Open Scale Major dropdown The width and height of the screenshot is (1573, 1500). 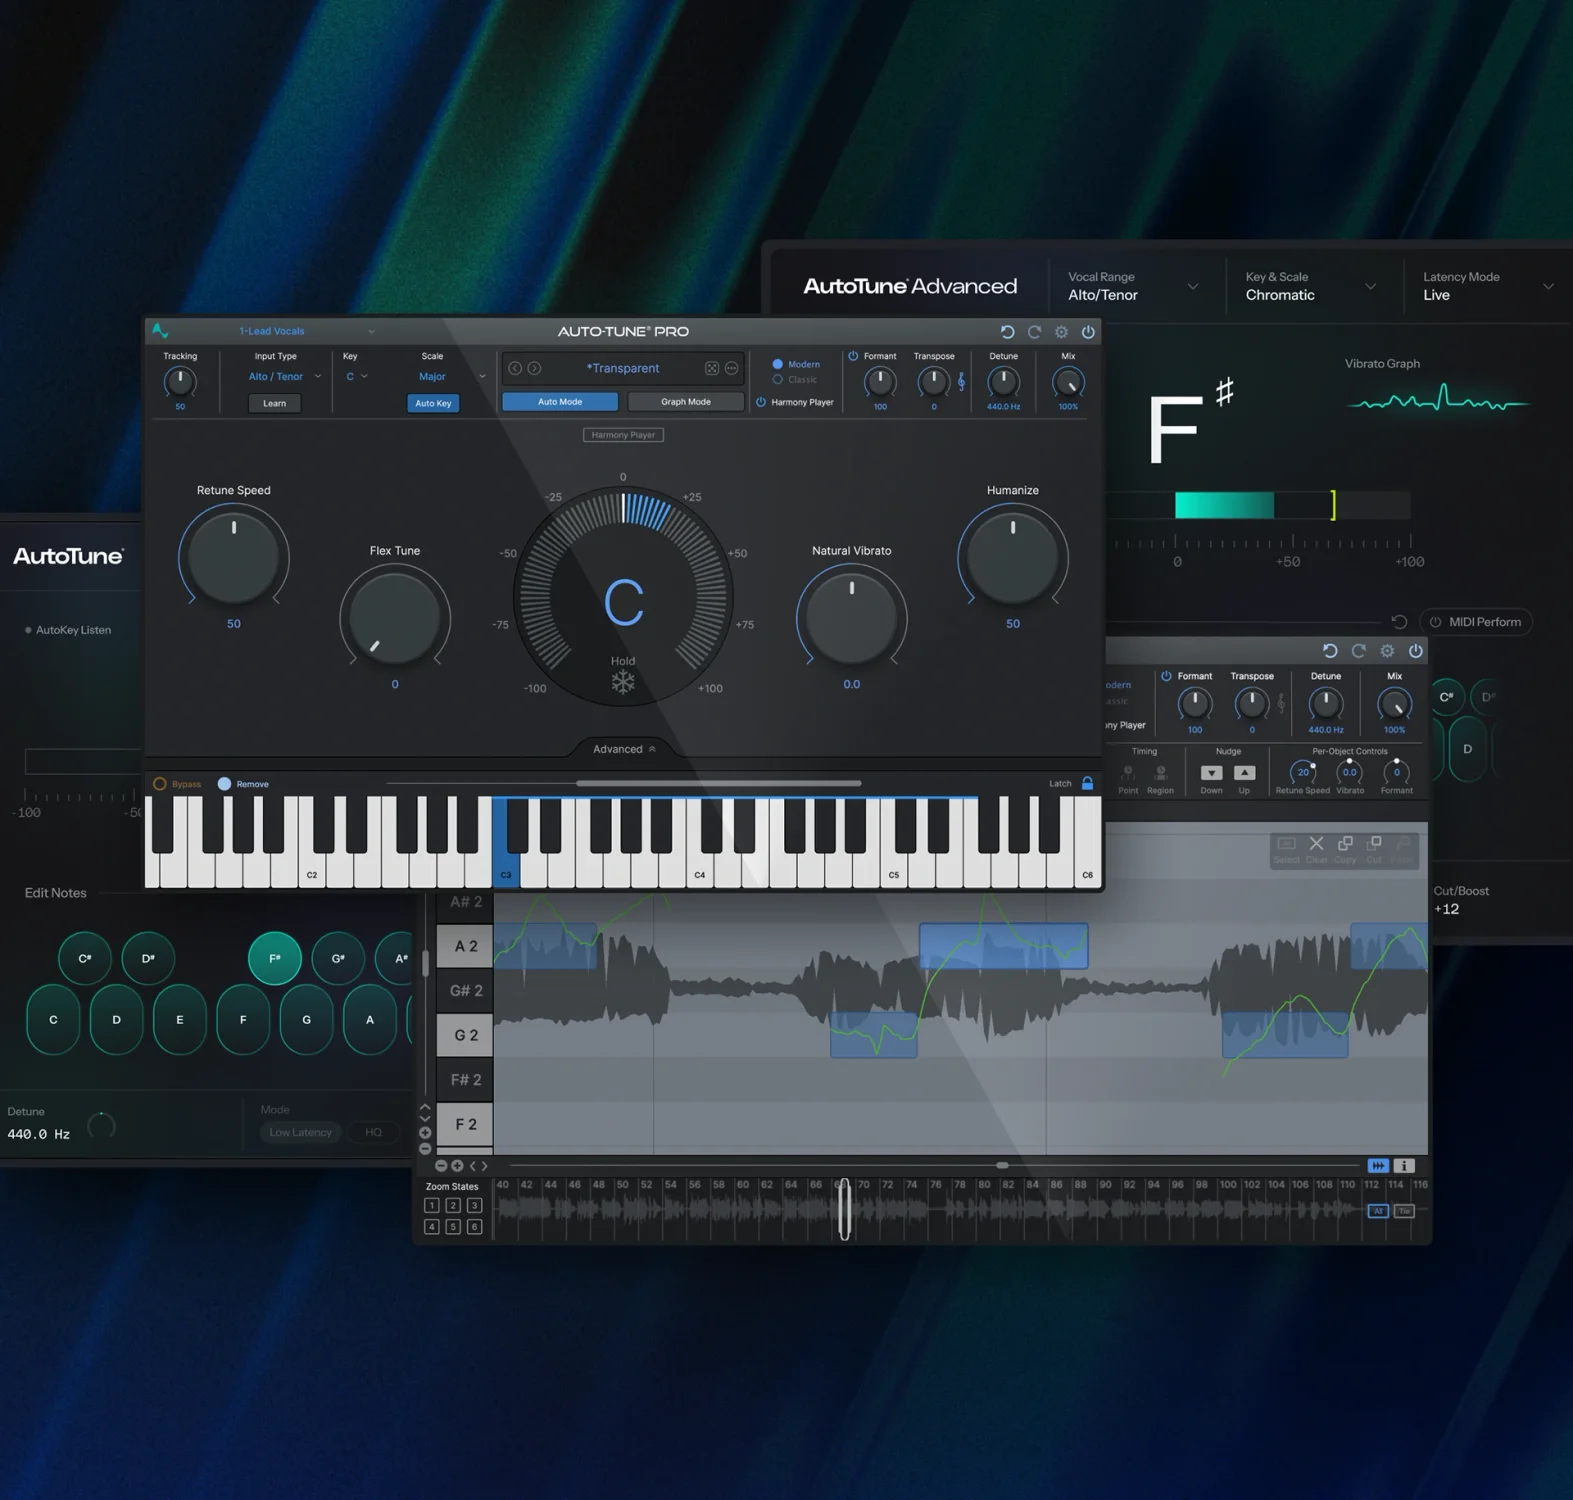(x=451, y=377)
